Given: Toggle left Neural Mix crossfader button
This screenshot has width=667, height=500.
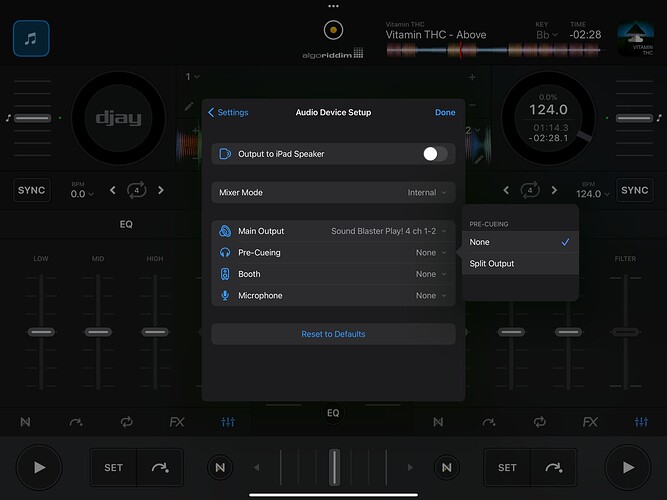Looking at the screenshot, I should (x=220, y=468).
